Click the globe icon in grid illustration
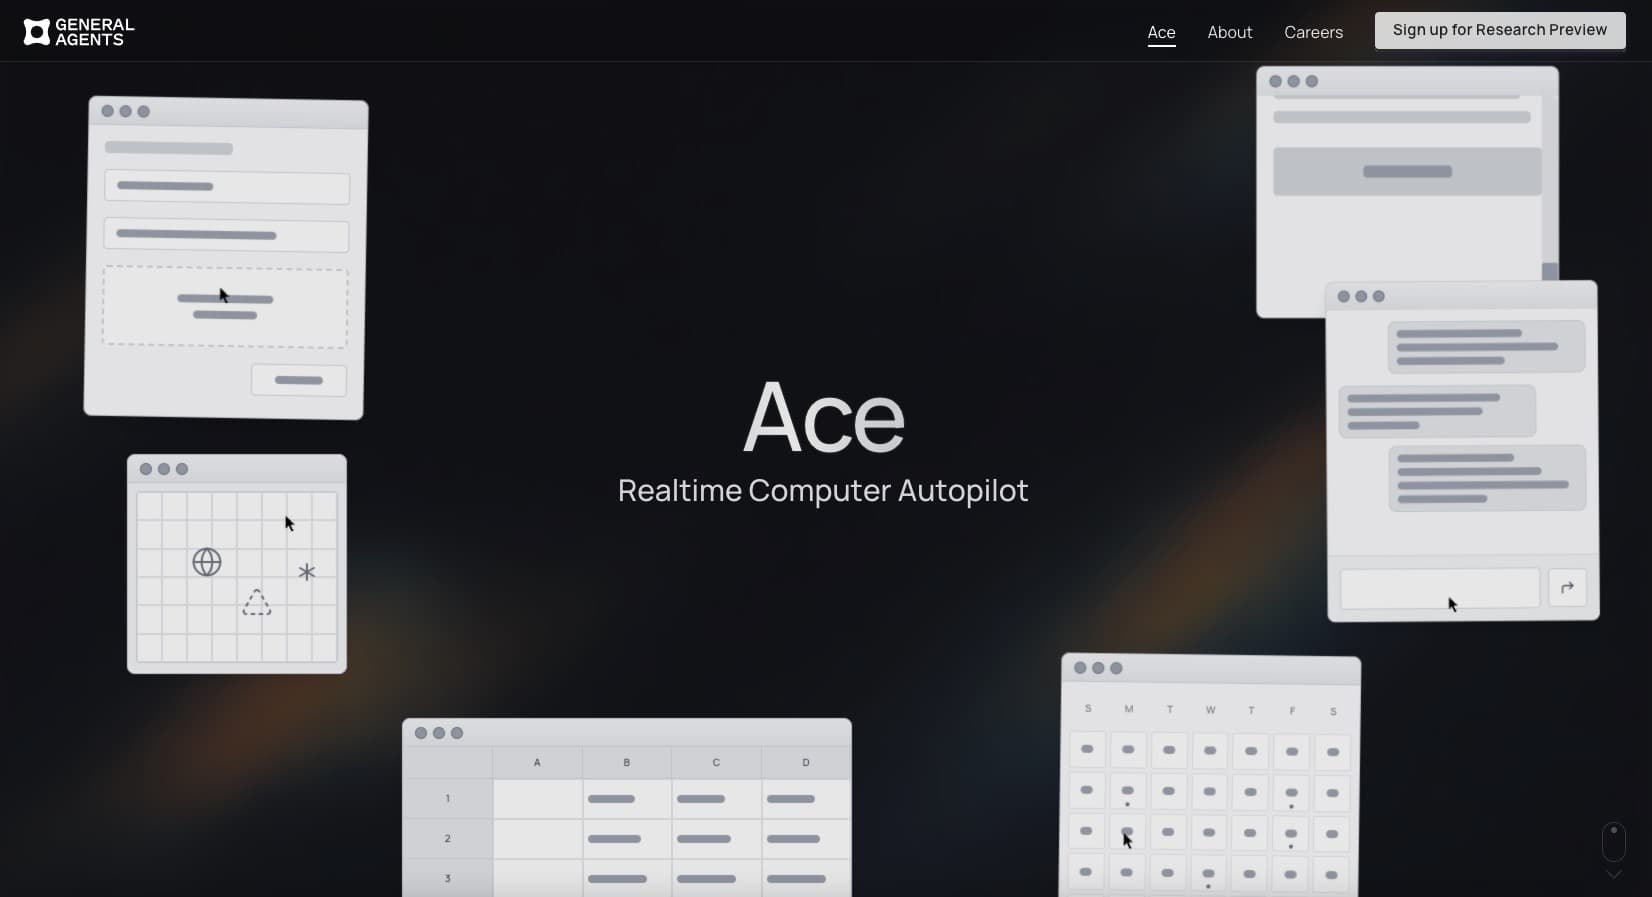1652x897 pixels. point(207,562)
